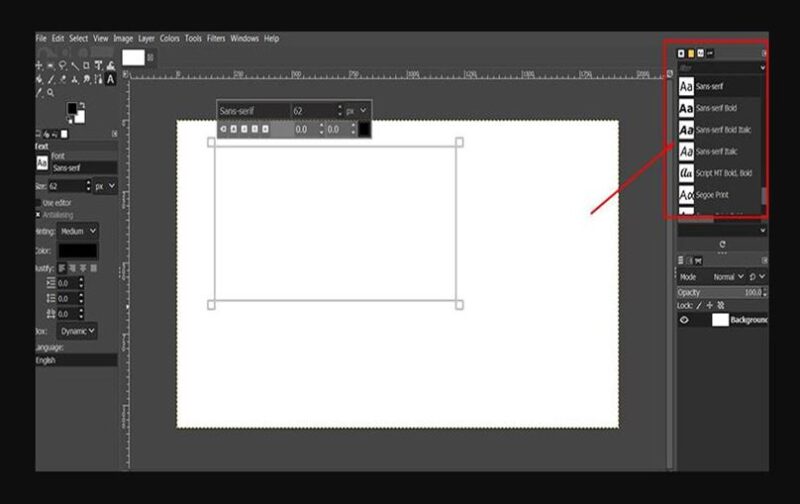
Task: Click the image tab thumbnail above the canvas
Action: (133, 58)
